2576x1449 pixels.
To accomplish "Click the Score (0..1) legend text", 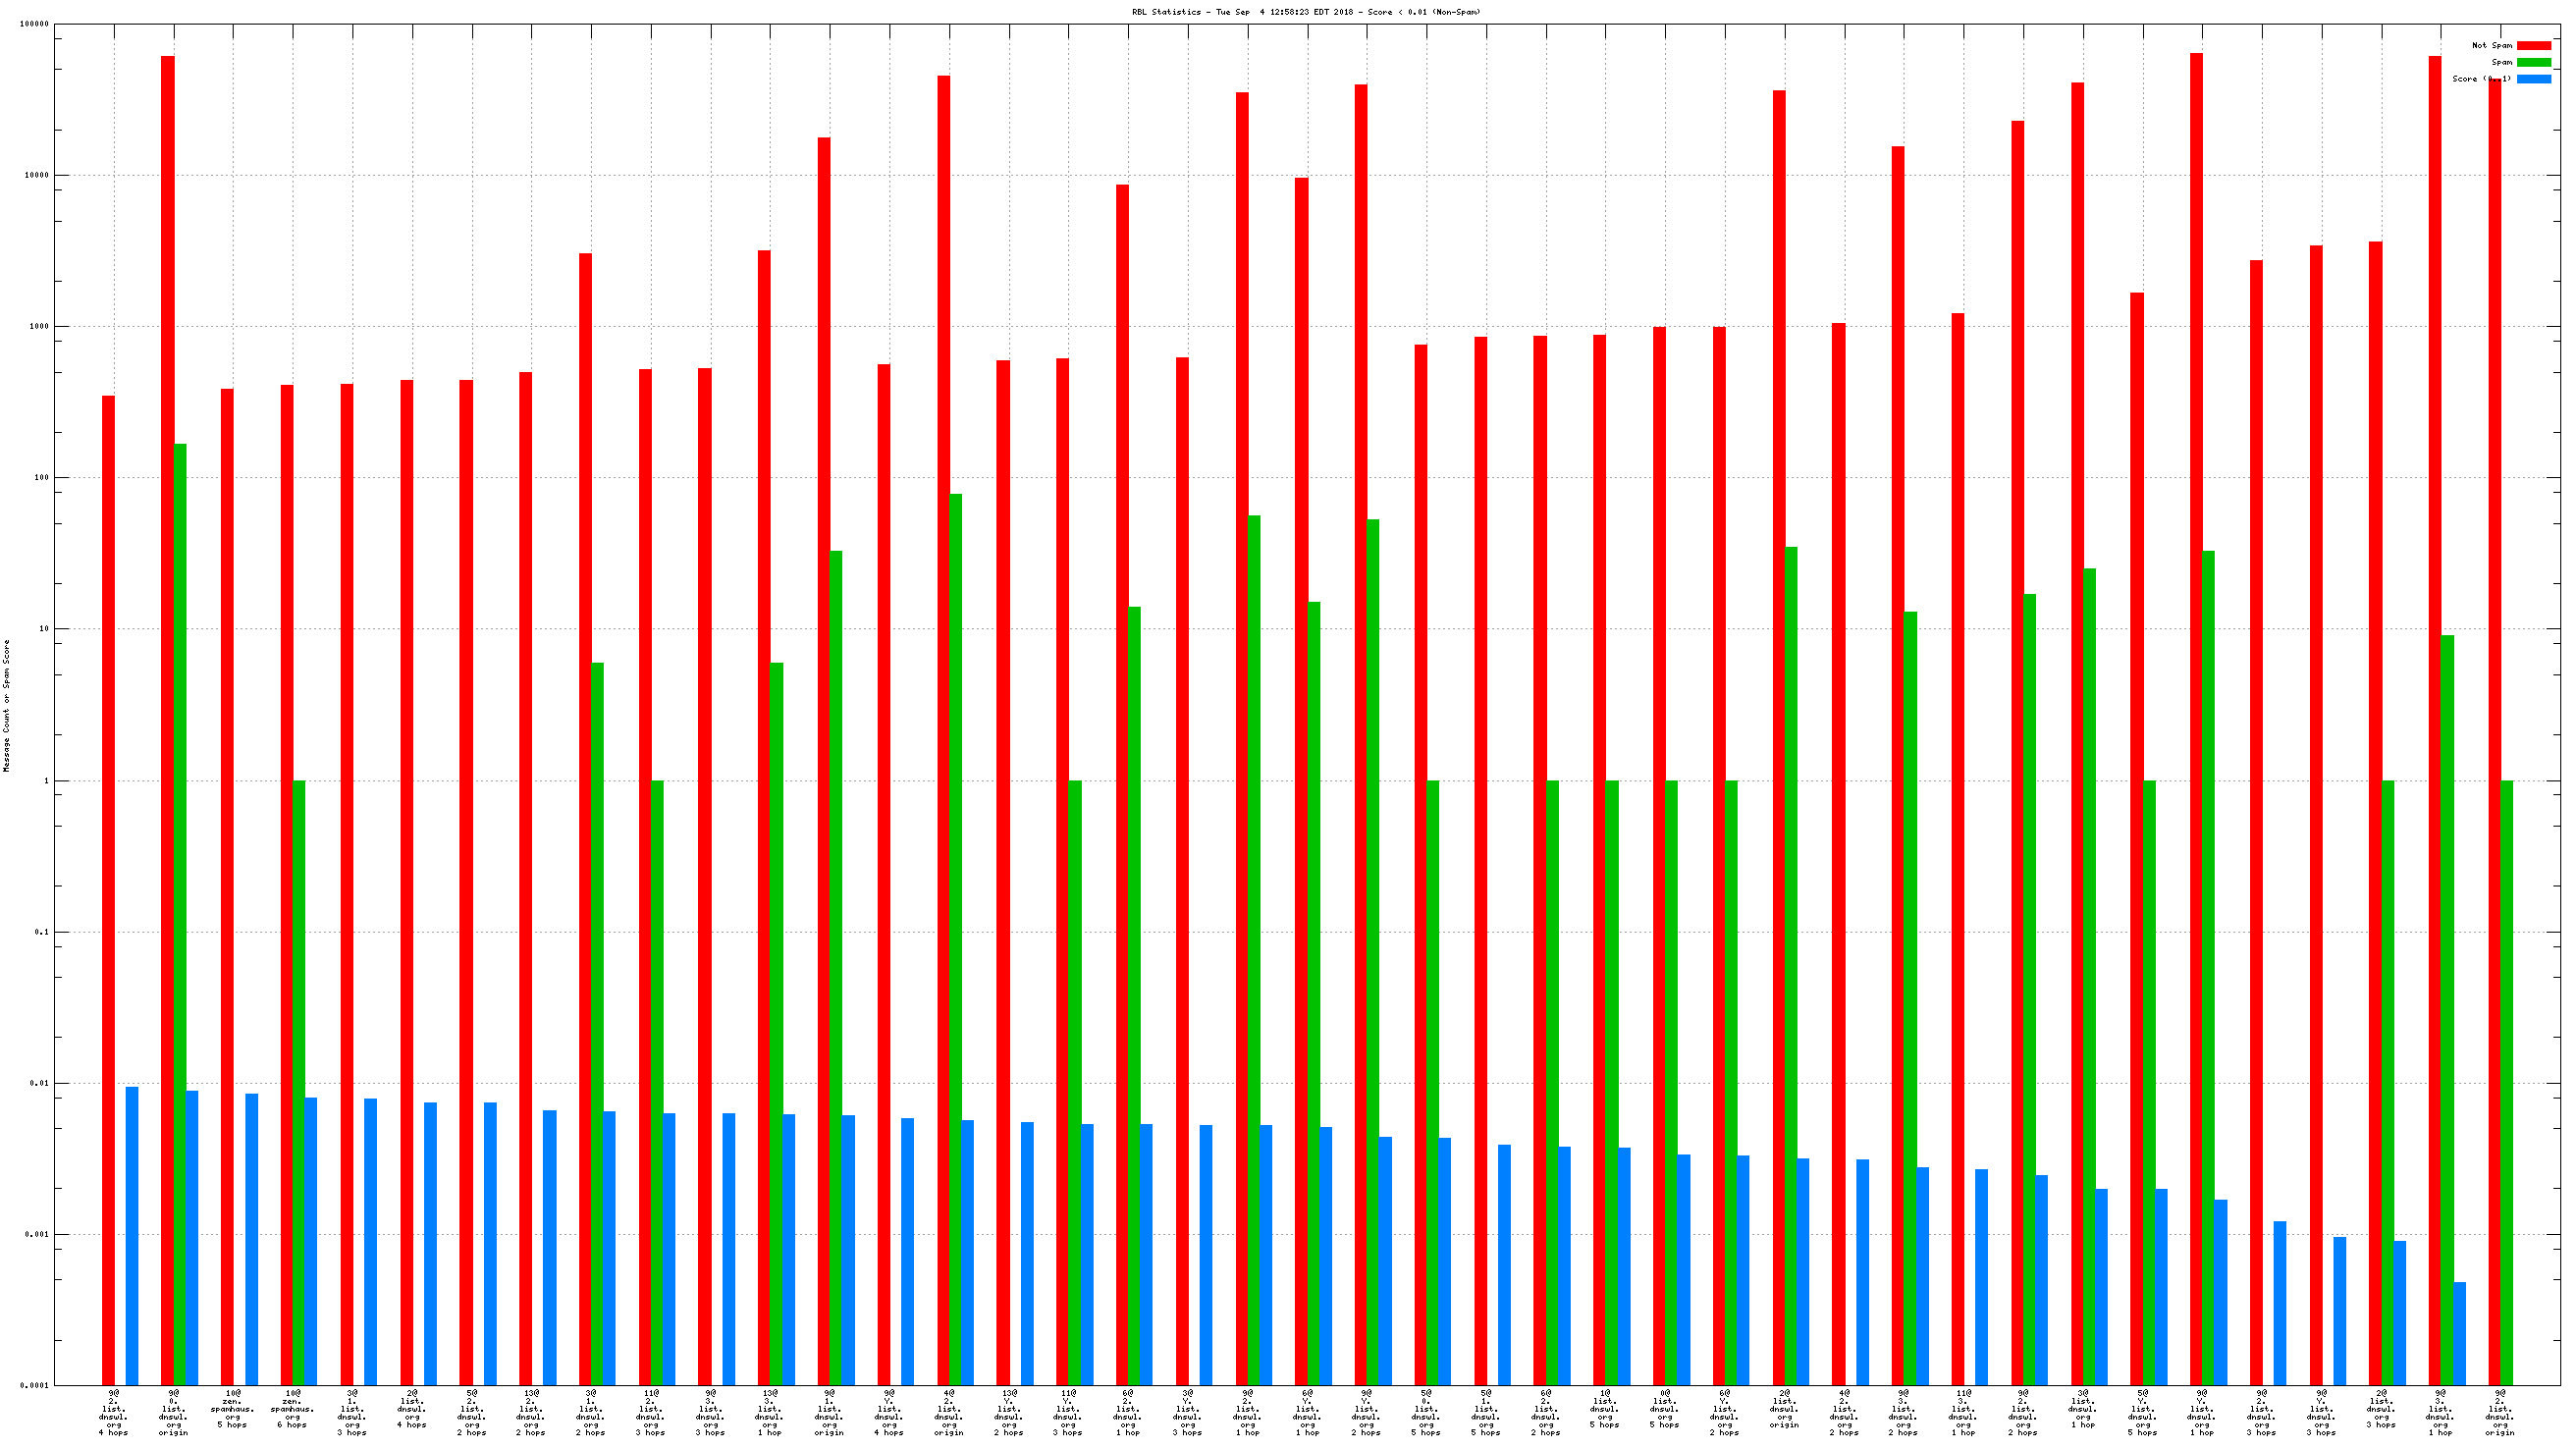I will click(x=2481, y=79).
